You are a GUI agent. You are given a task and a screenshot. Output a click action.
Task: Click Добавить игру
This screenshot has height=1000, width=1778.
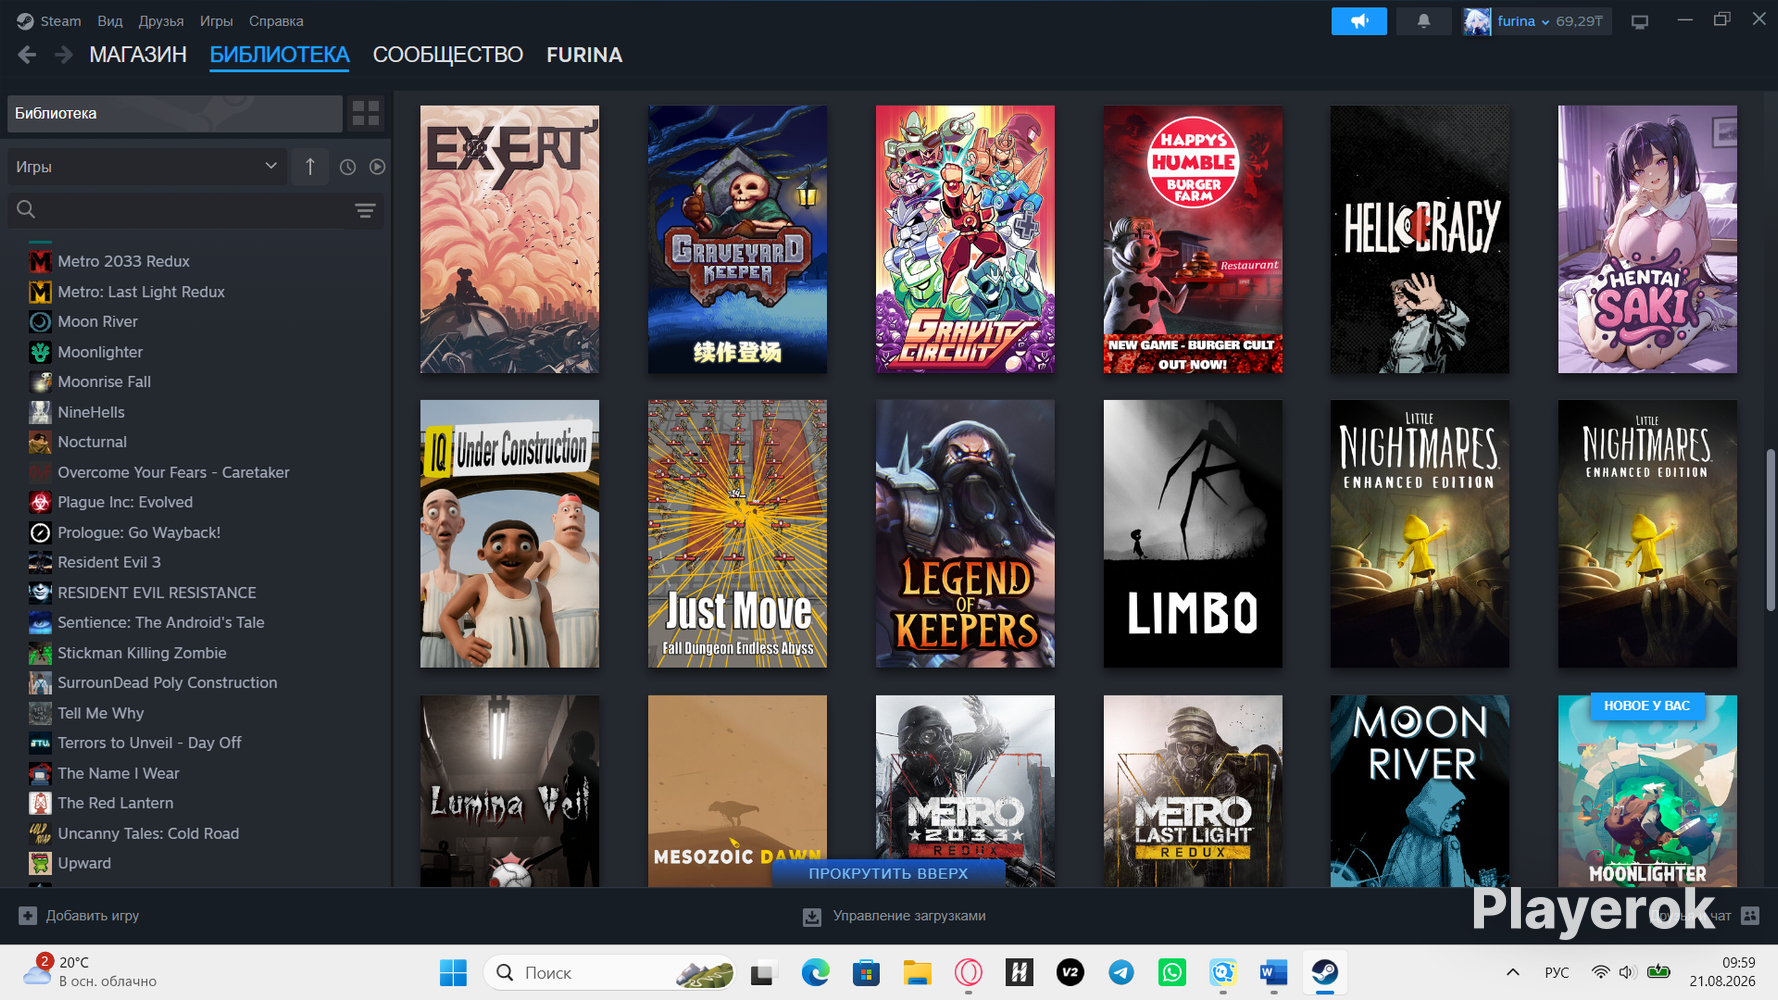tap(79, 915)
